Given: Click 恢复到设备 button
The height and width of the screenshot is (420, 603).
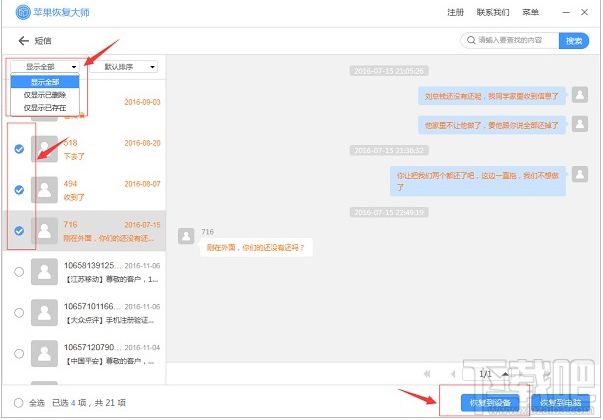Looking at the screenshot, I should click(490, 403).
